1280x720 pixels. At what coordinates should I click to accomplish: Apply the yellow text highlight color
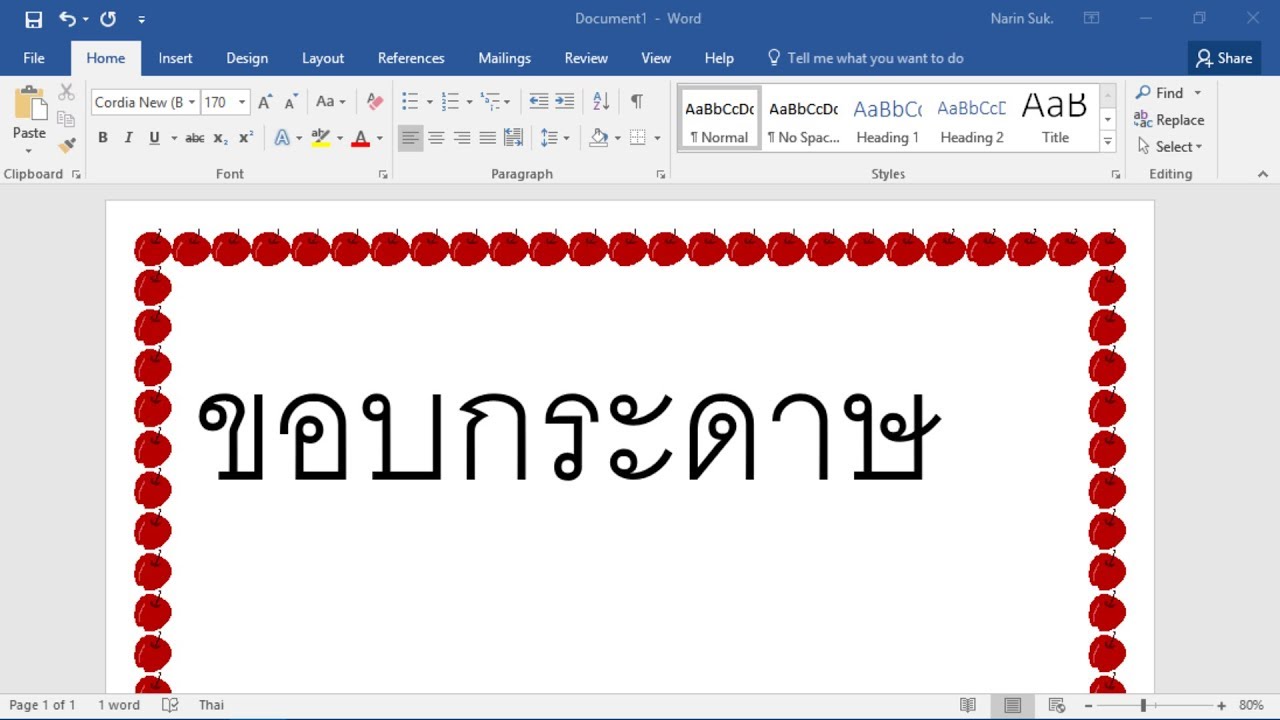pos(321,138)
